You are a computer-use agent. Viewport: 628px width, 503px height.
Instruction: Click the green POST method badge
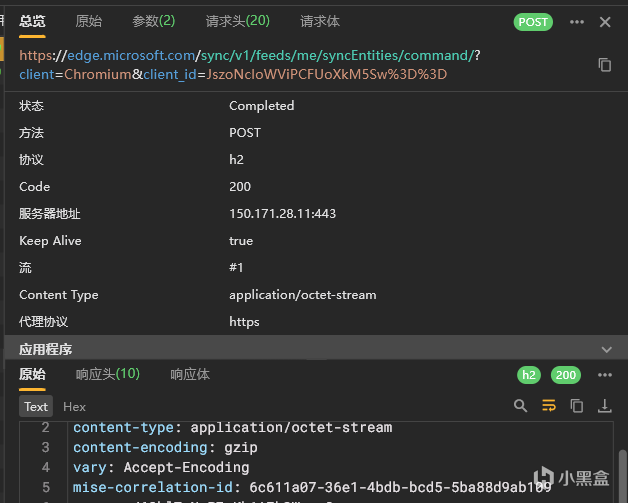(533, 22)
